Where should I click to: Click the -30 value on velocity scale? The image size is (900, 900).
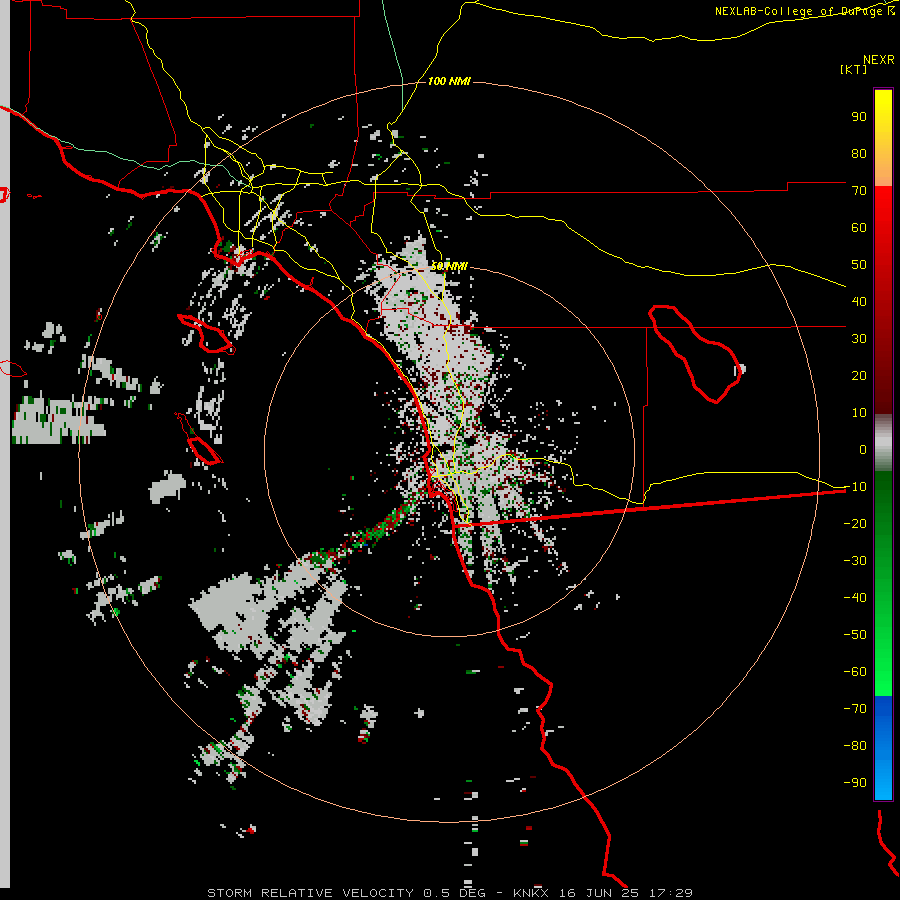click(855, 561)
